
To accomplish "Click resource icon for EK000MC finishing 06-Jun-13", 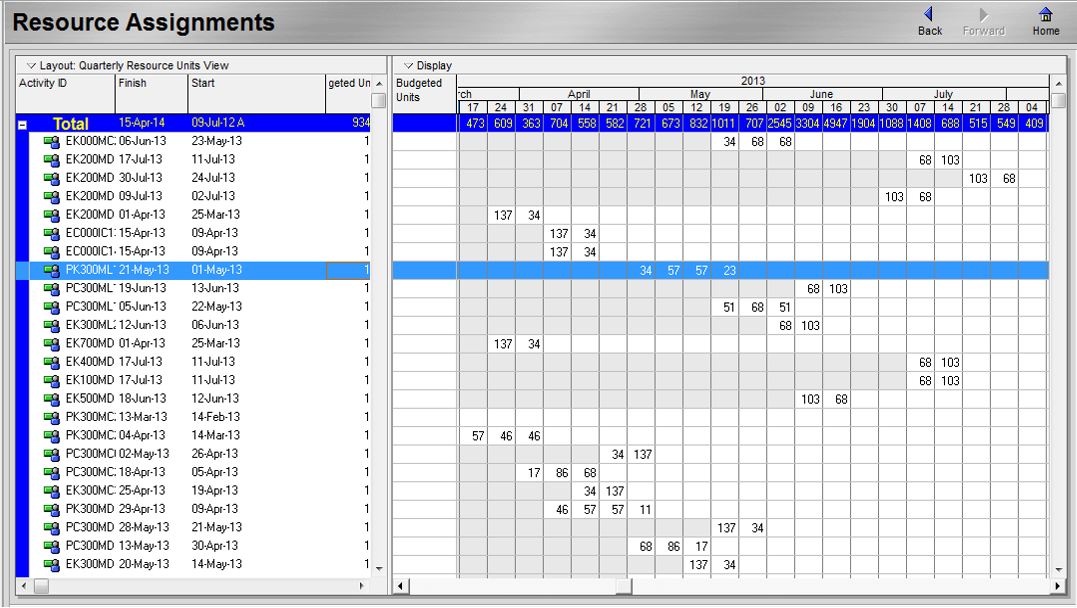I will tap(52, 142).
